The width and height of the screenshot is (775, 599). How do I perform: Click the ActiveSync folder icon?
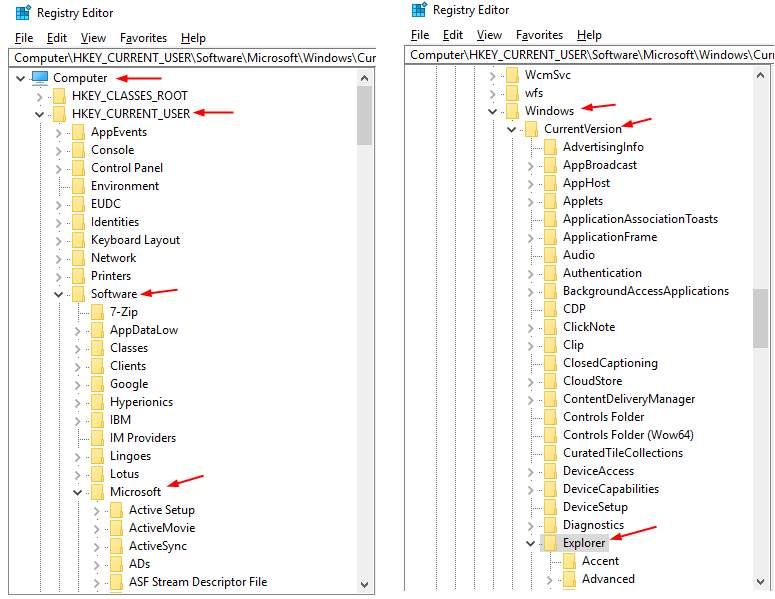point(116,546)
